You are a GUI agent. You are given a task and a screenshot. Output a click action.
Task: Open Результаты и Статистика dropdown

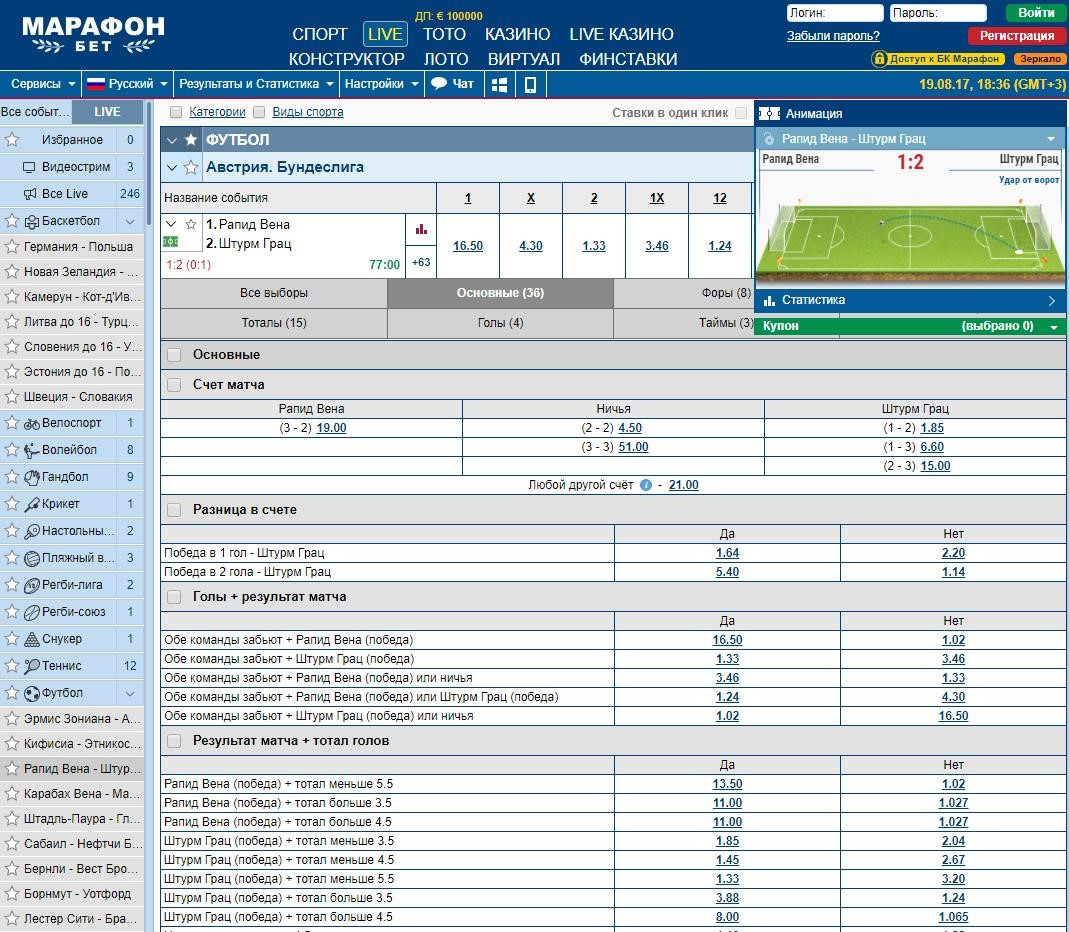point(256,84)
